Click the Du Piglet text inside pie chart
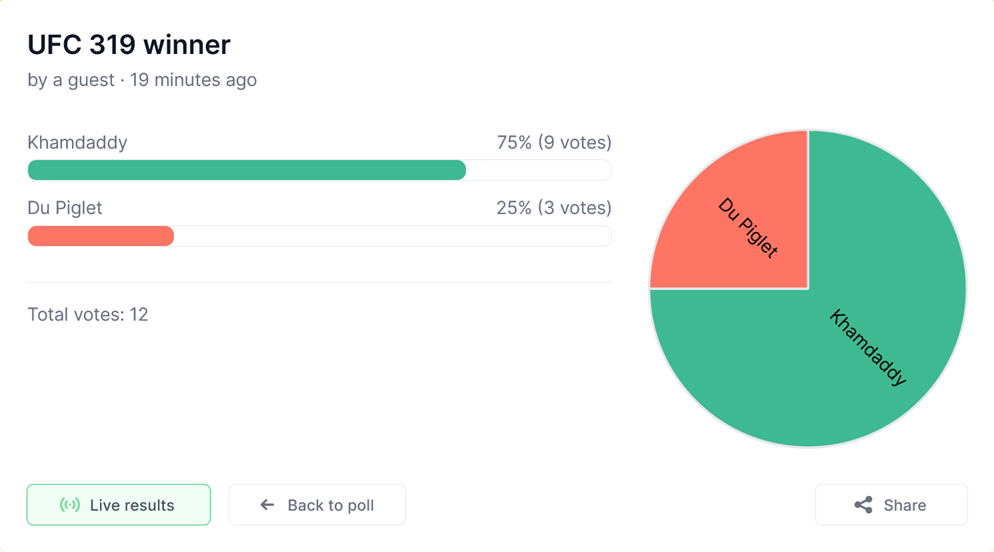The image size is (994, 552). (748, 228)
